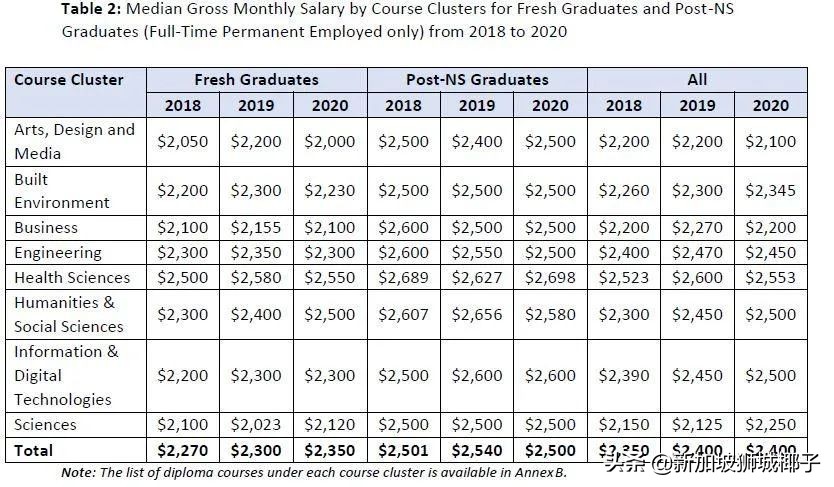Select the Information & Digital Technologies row label

click(x=66, y=375)
